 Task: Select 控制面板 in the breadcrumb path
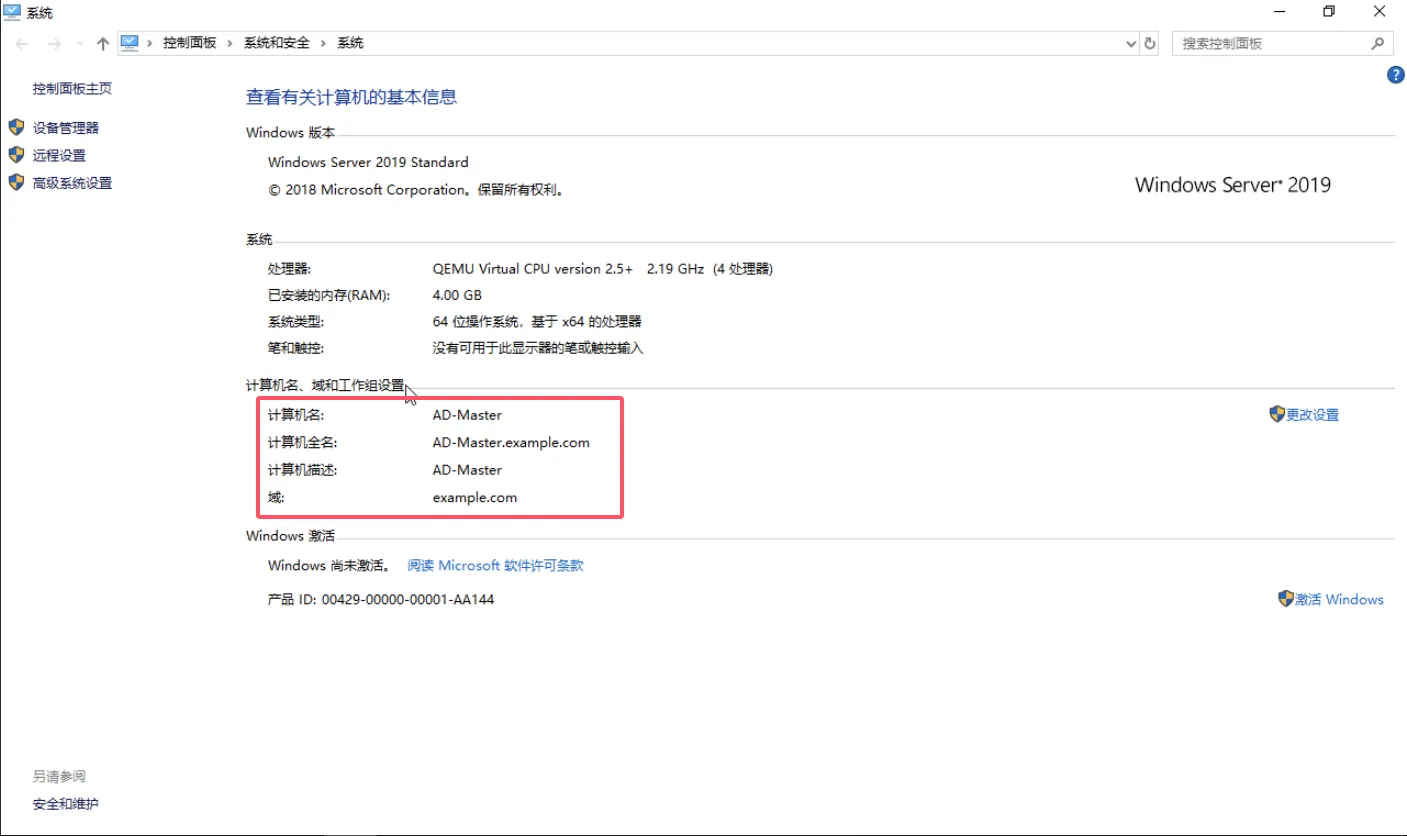click(189, 43)
